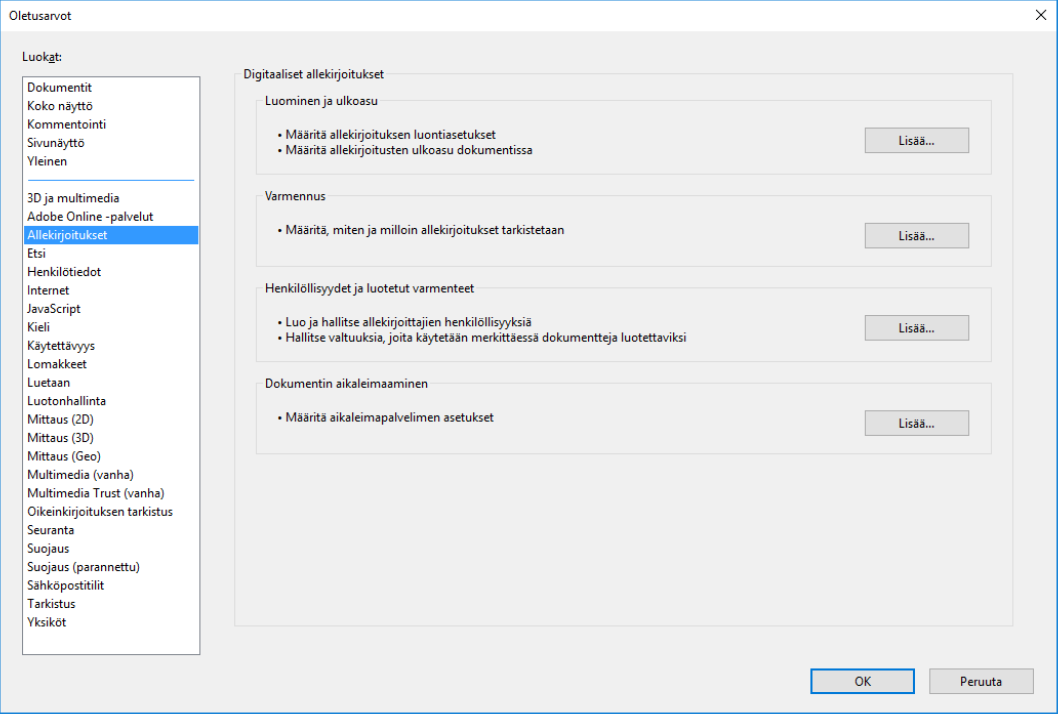
Task: Select the JavaScript category
Action: coord(54,309)
